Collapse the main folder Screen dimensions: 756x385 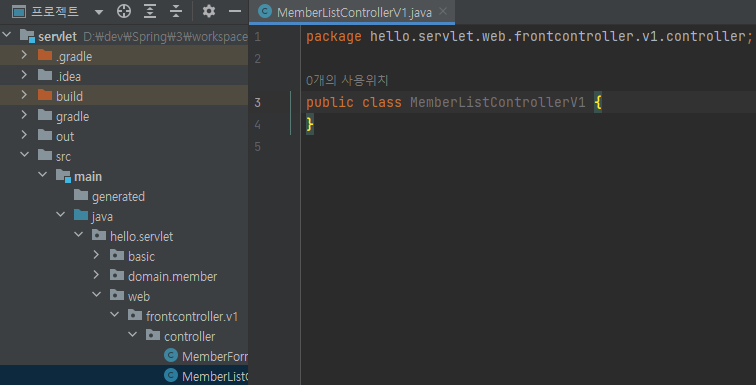(42, 175)
